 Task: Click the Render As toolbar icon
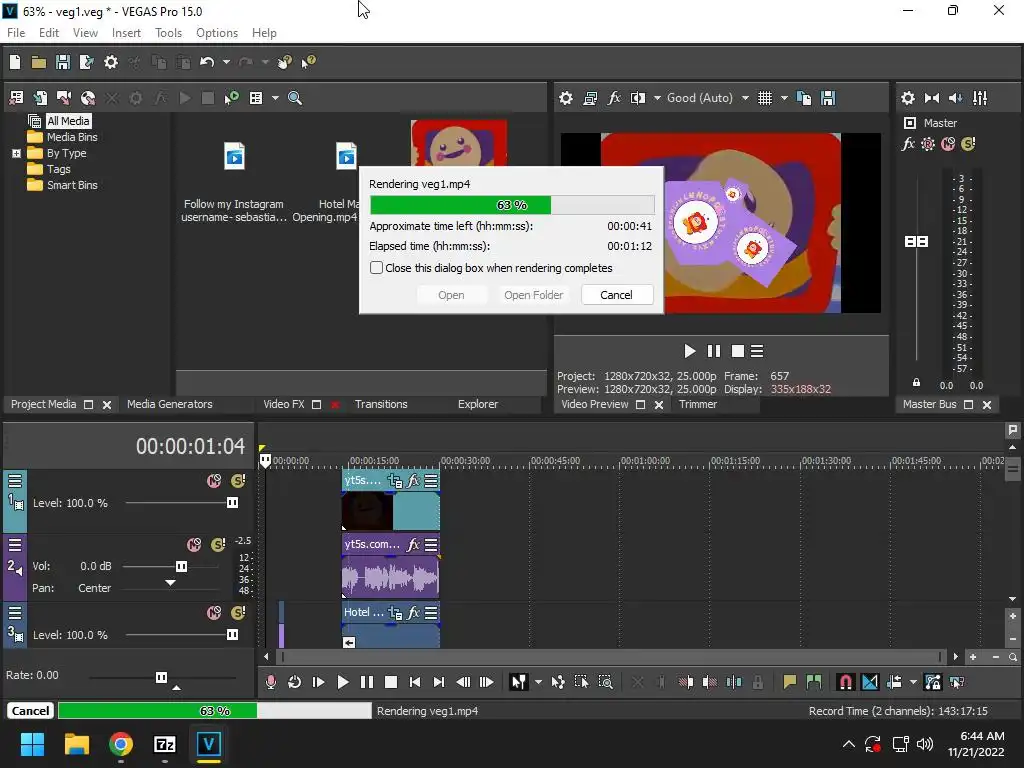(86, 62)
